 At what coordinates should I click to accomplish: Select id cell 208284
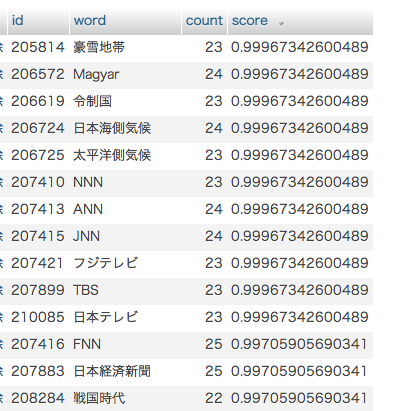(x=38, y=398)
